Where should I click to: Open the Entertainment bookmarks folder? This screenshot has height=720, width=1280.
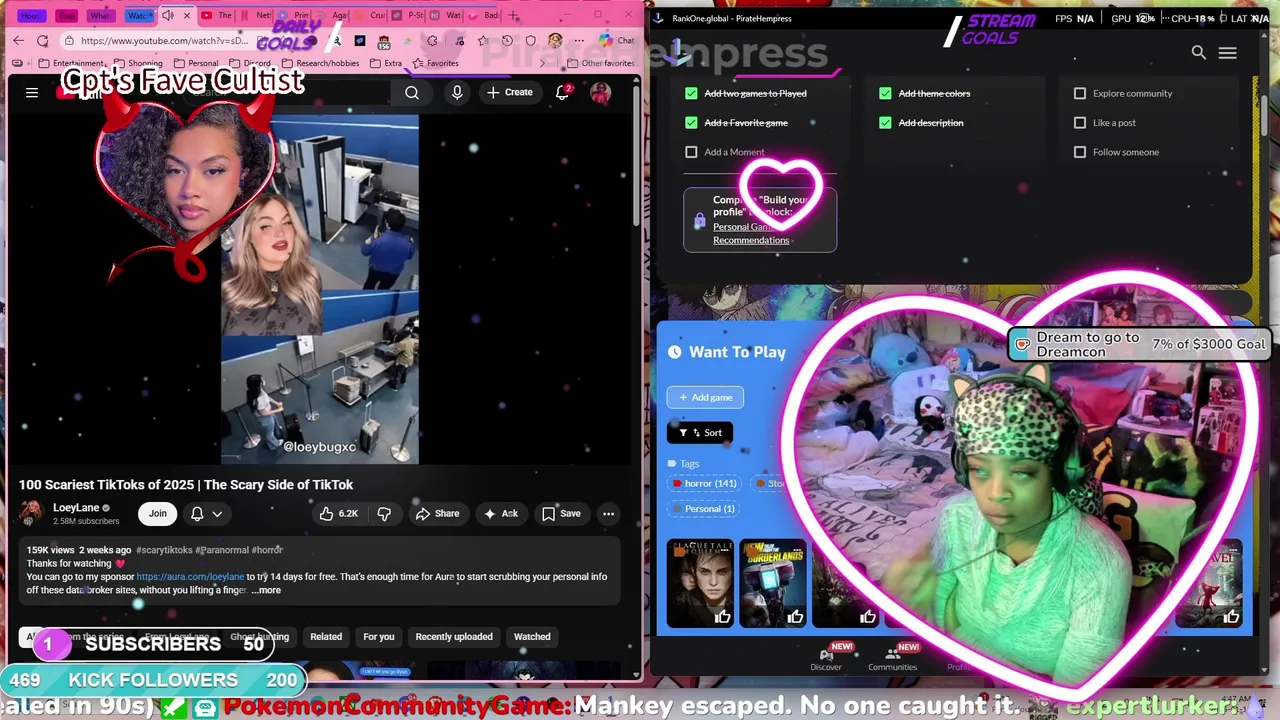pos(70,63)
